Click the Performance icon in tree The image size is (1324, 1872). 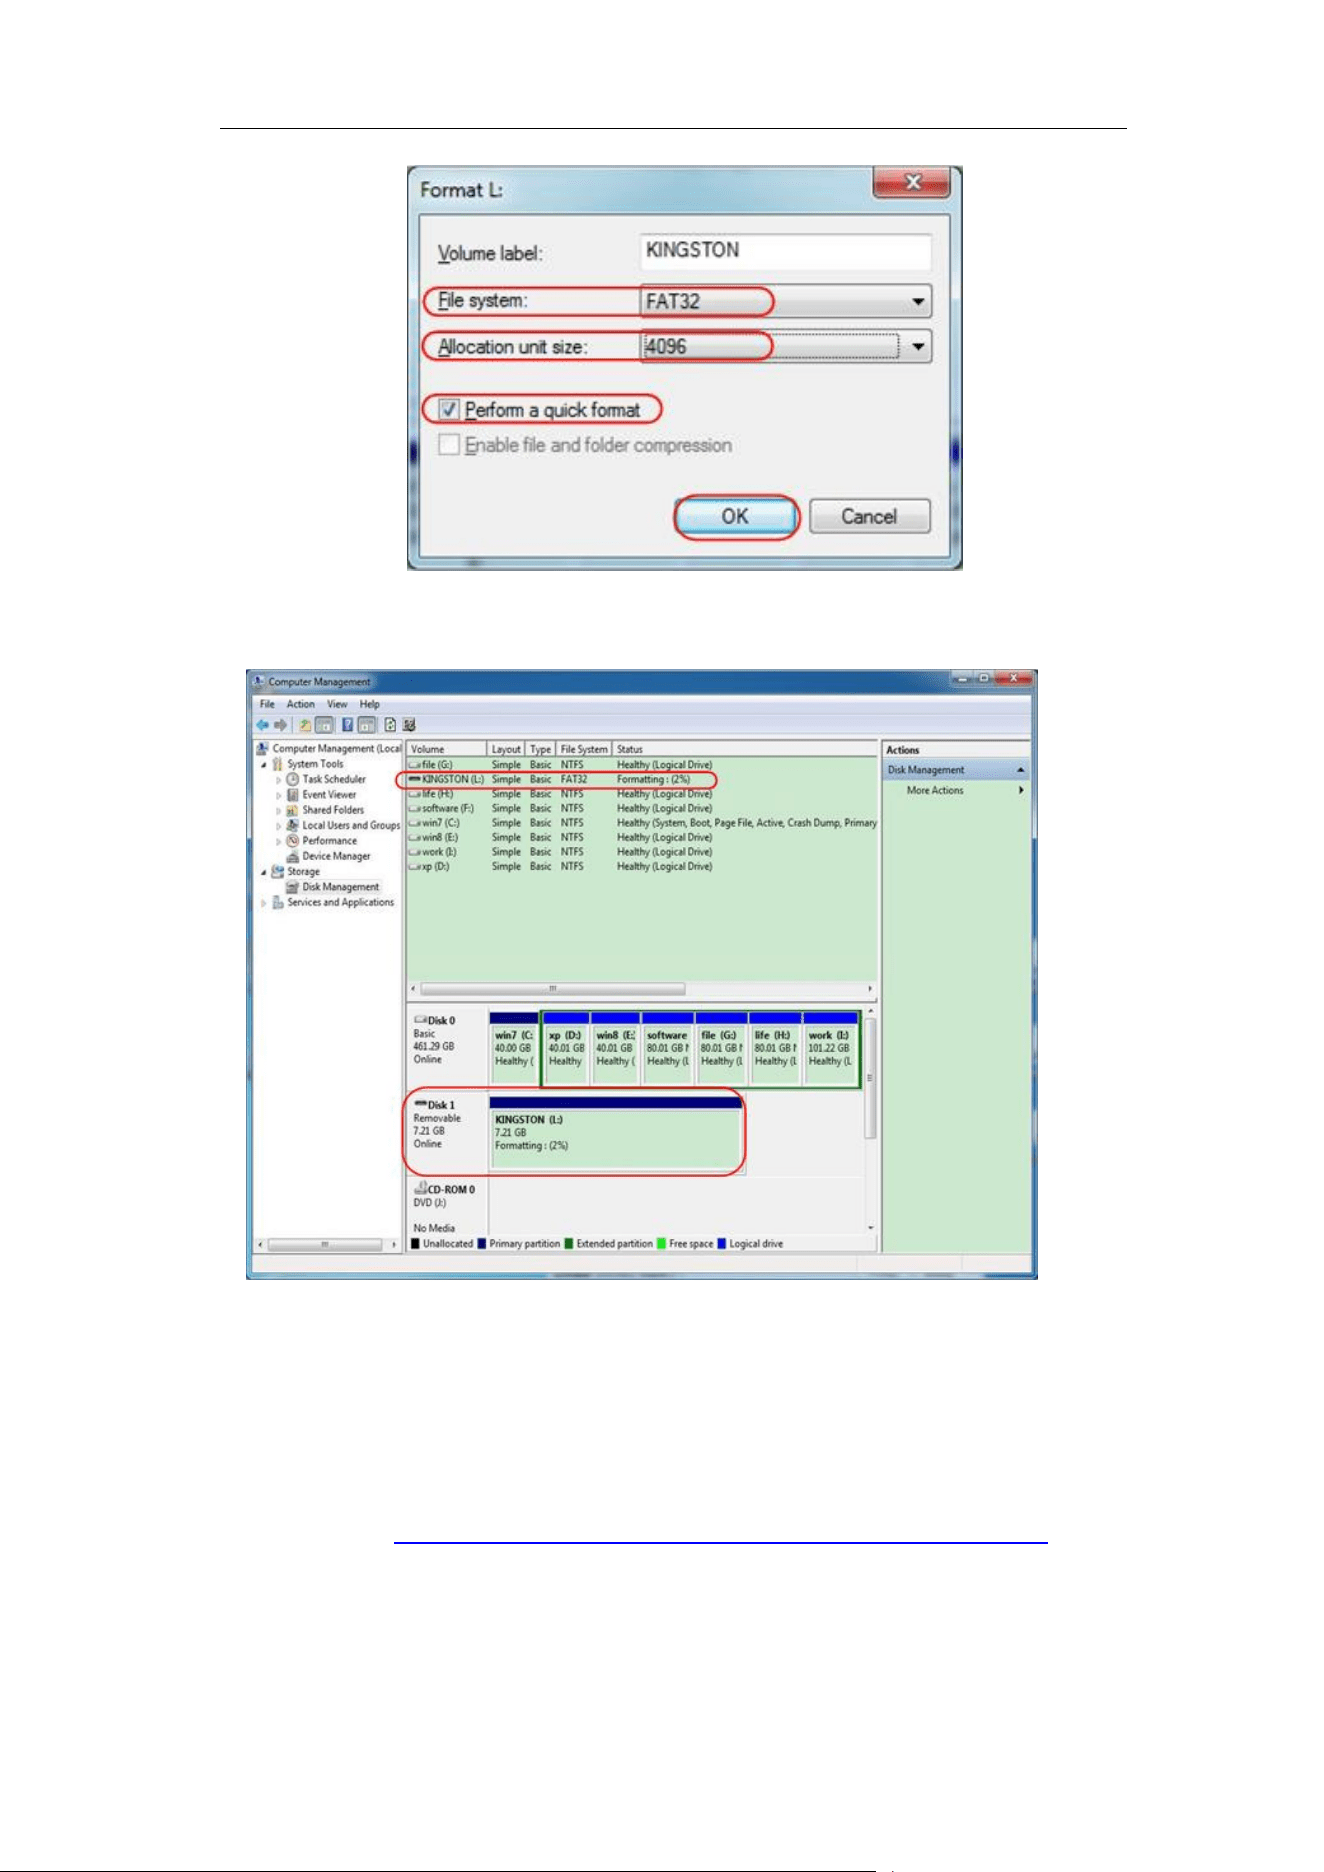tap(293, 841)
